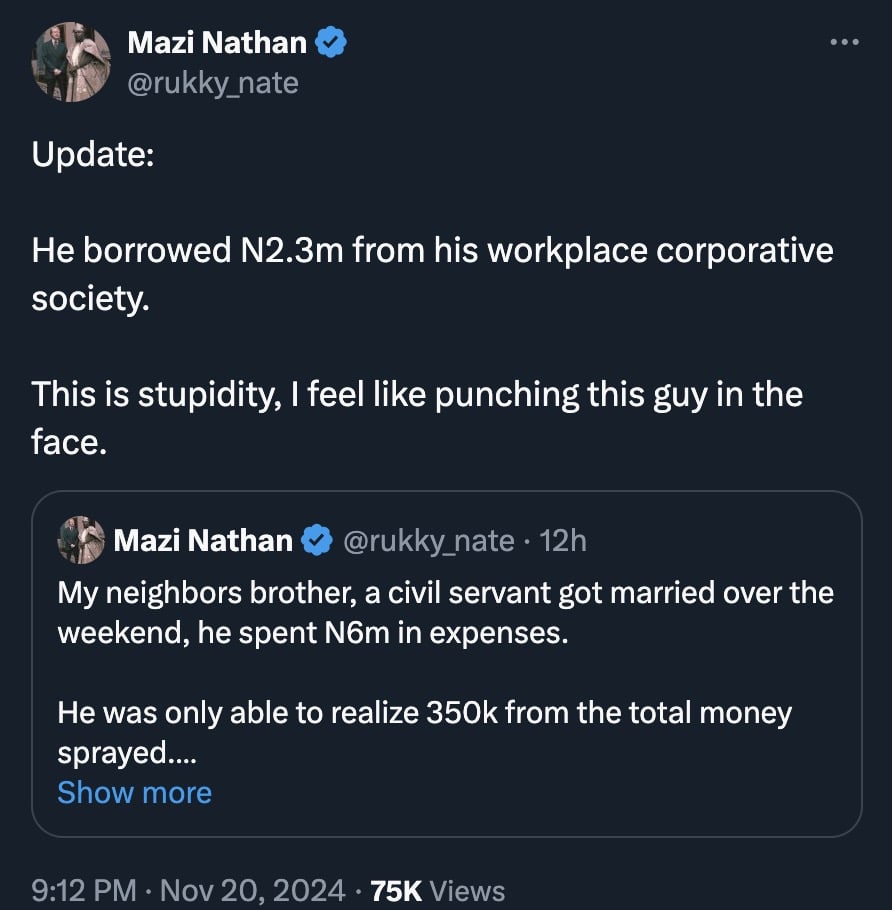Click the main tweet author's profile avatar
Screen dimensions: 892x910
point(69,62)
